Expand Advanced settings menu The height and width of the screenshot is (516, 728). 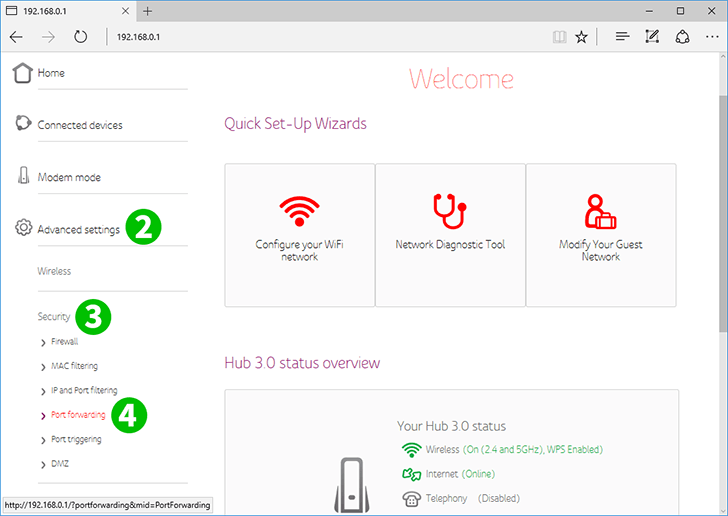click(78, 229)
